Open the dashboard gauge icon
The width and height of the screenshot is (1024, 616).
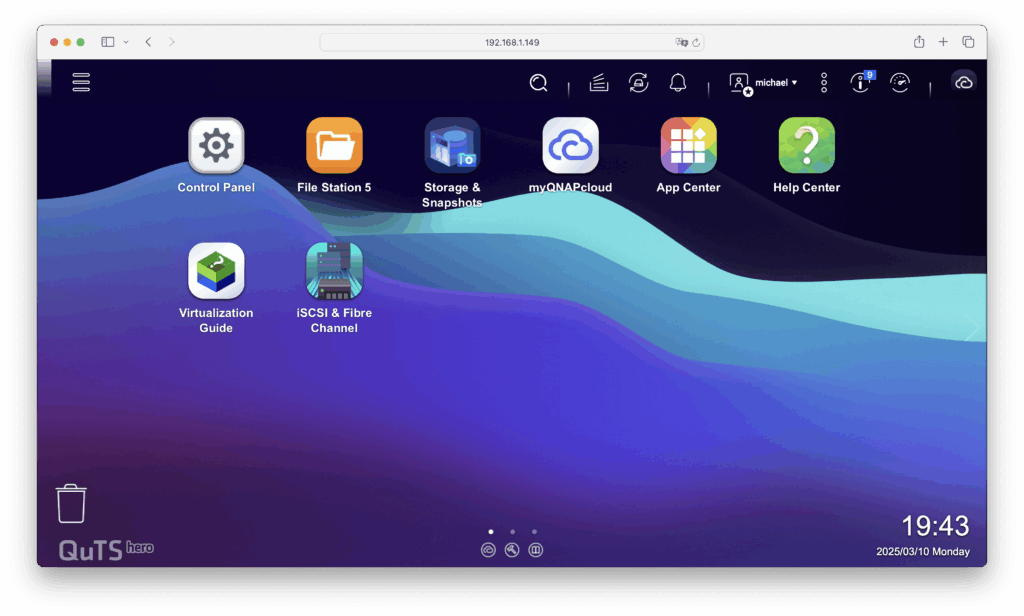point(900,83)
